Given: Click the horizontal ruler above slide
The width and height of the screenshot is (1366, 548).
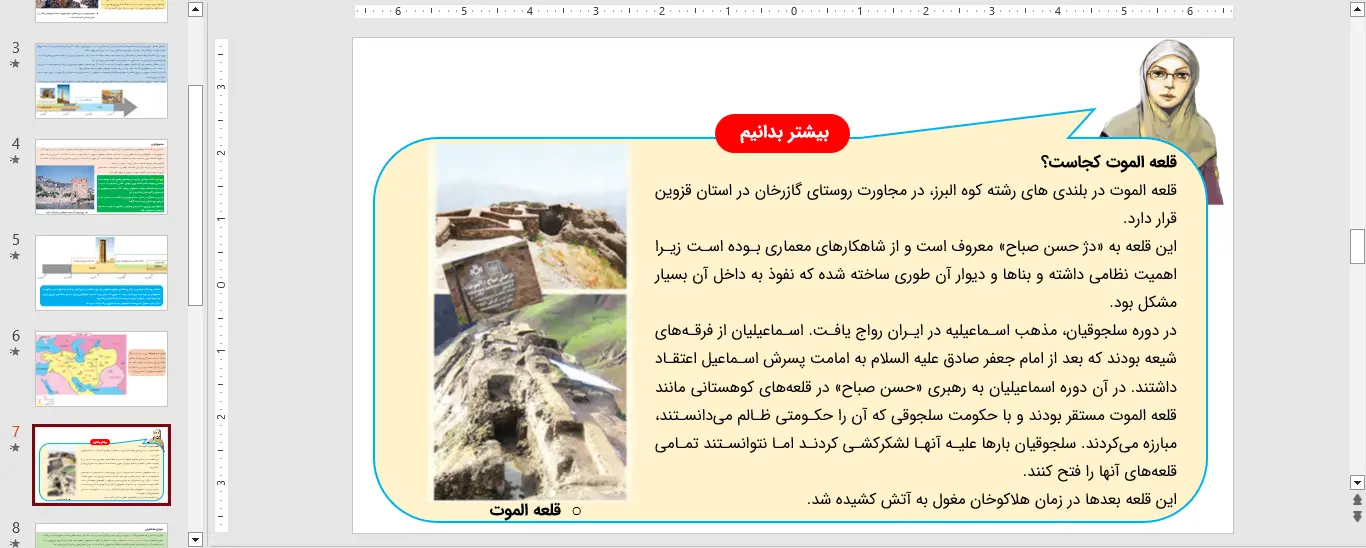Looking at the screenshot, I should coord(793,12).
